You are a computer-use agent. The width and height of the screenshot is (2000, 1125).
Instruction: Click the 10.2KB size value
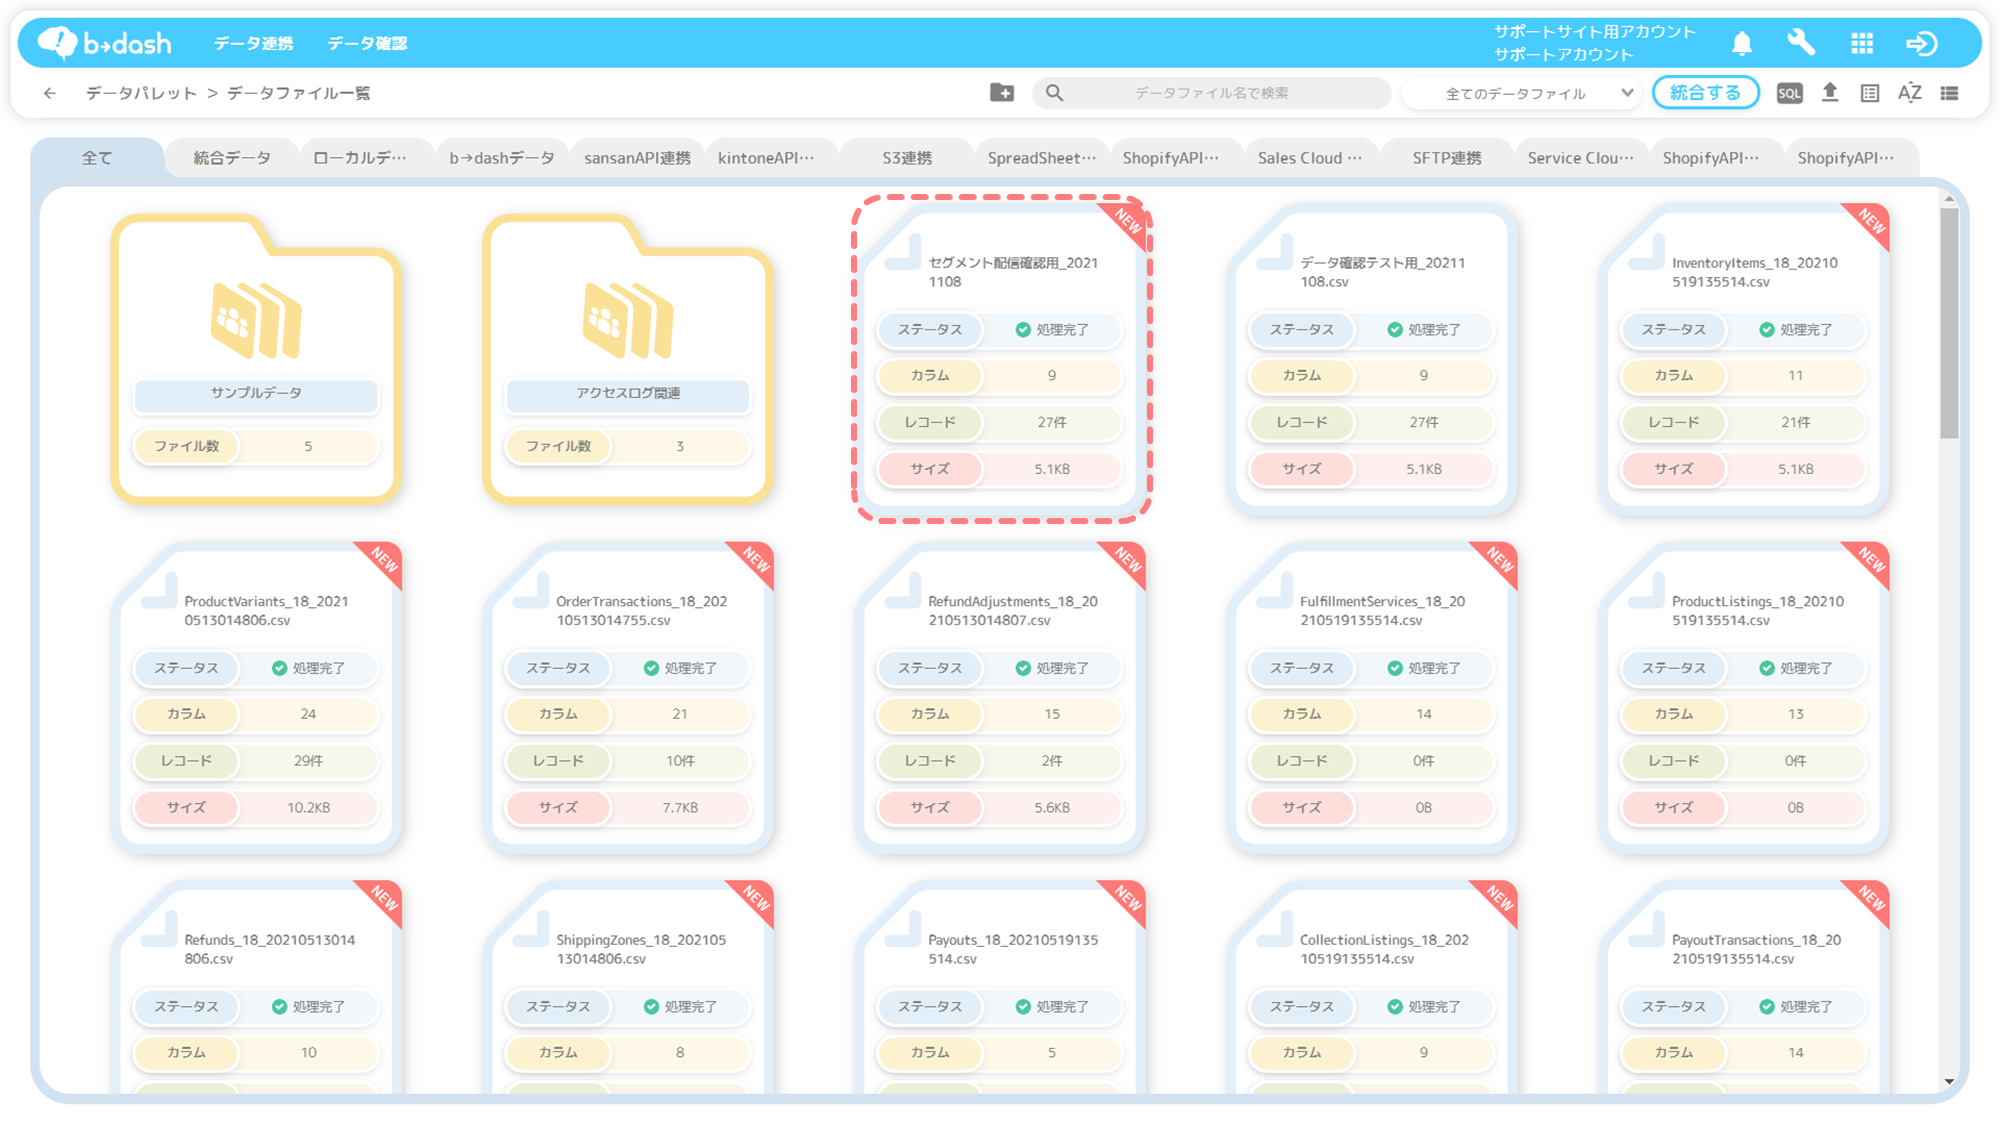pos(309,807)
